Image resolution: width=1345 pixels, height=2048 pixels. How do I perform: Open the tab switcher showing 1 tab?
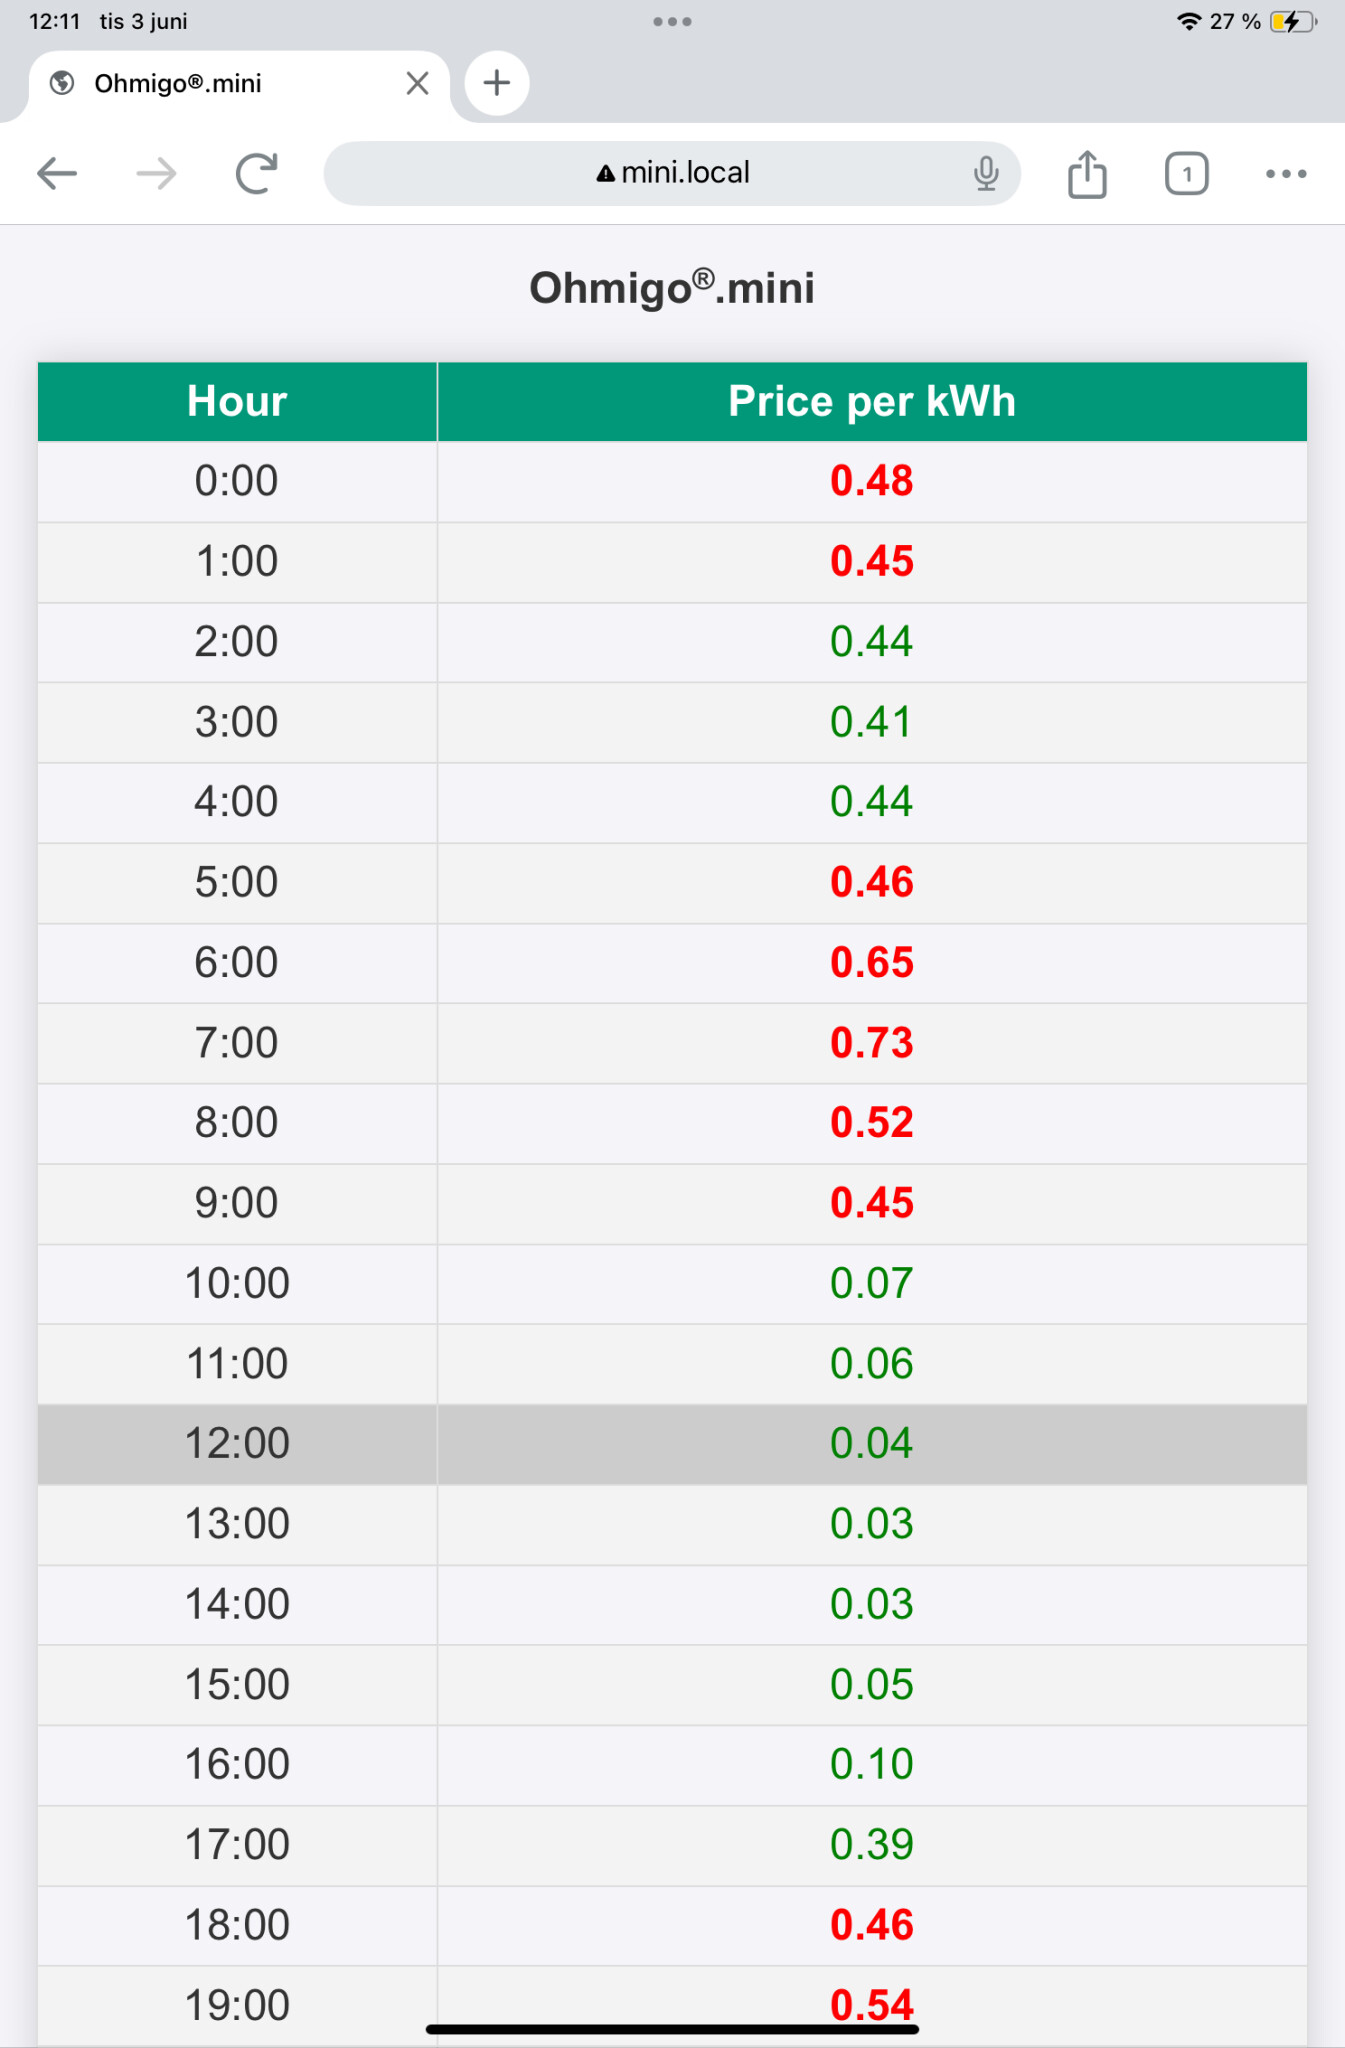[1187, 174]
